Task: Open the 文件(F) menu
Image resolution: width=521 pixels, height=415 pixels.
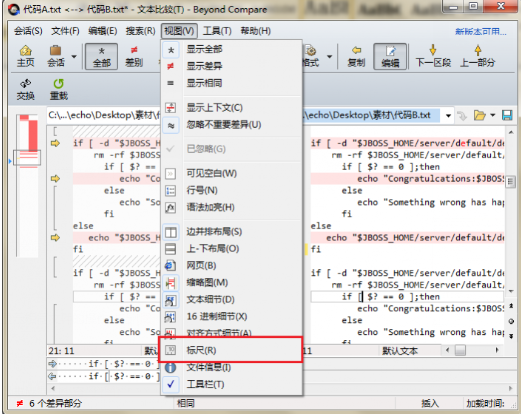Action: (65, 31)
